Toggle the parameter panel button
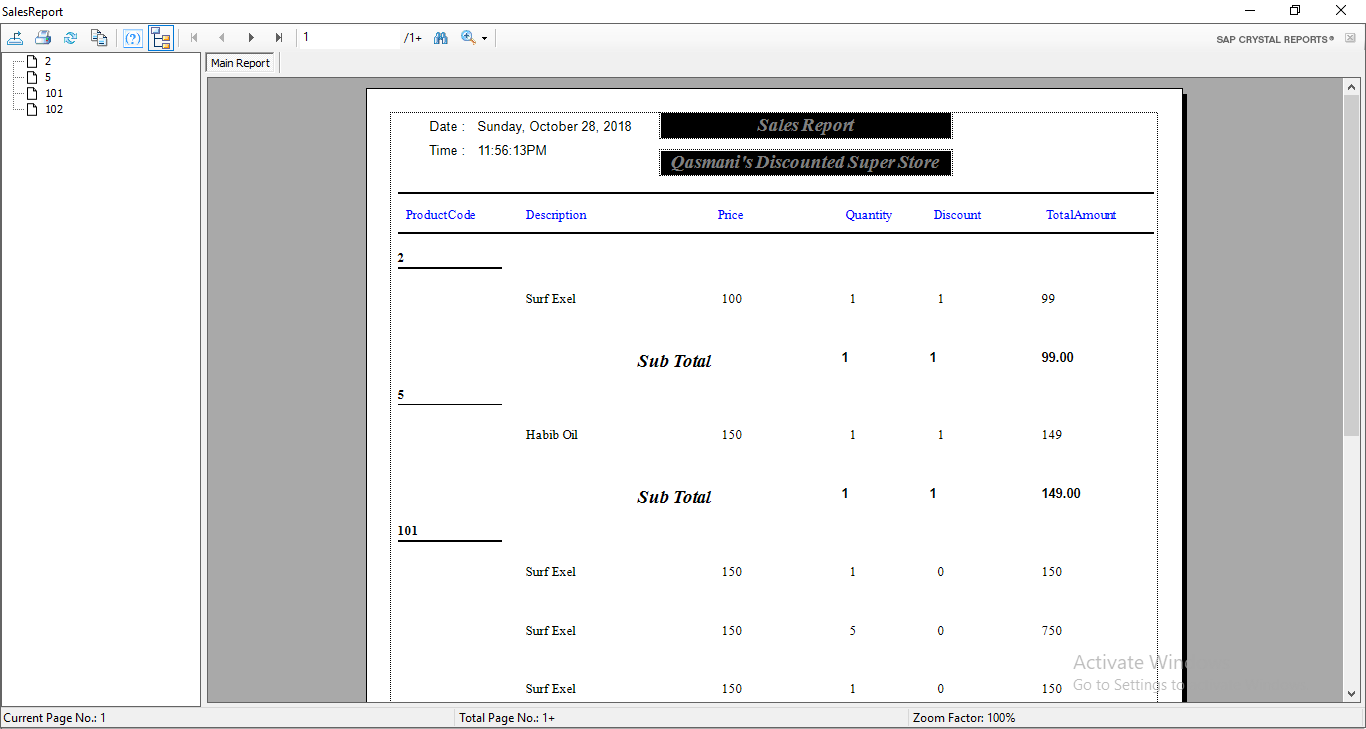The width and height of the screenshot is (1366, 729). pos(133,38)
